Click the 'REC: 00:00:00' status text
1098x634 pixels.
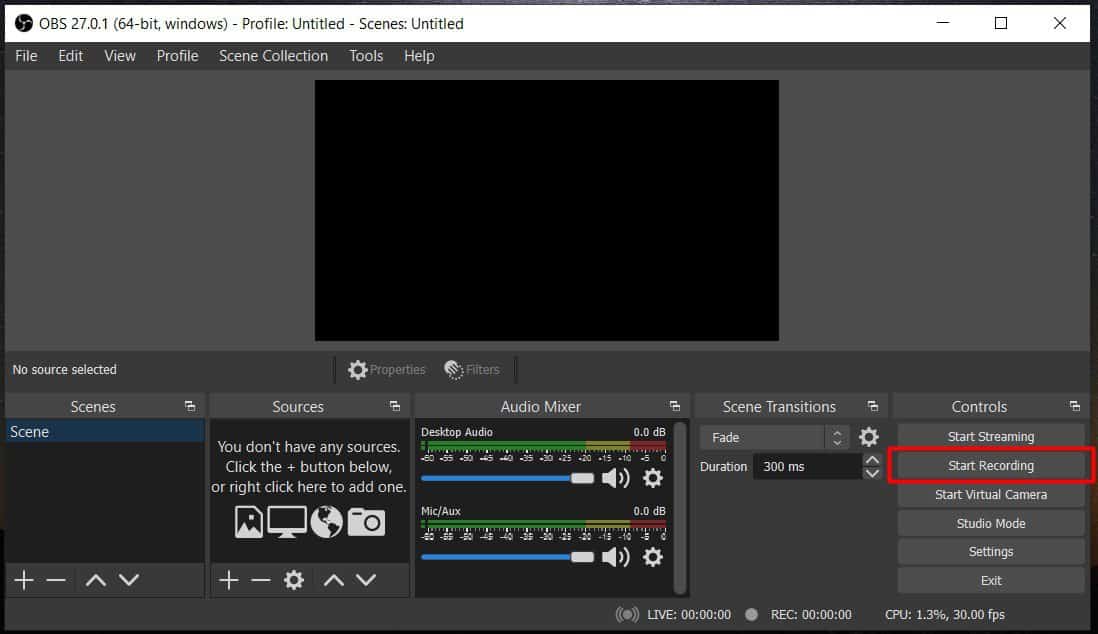click(811, 614)
